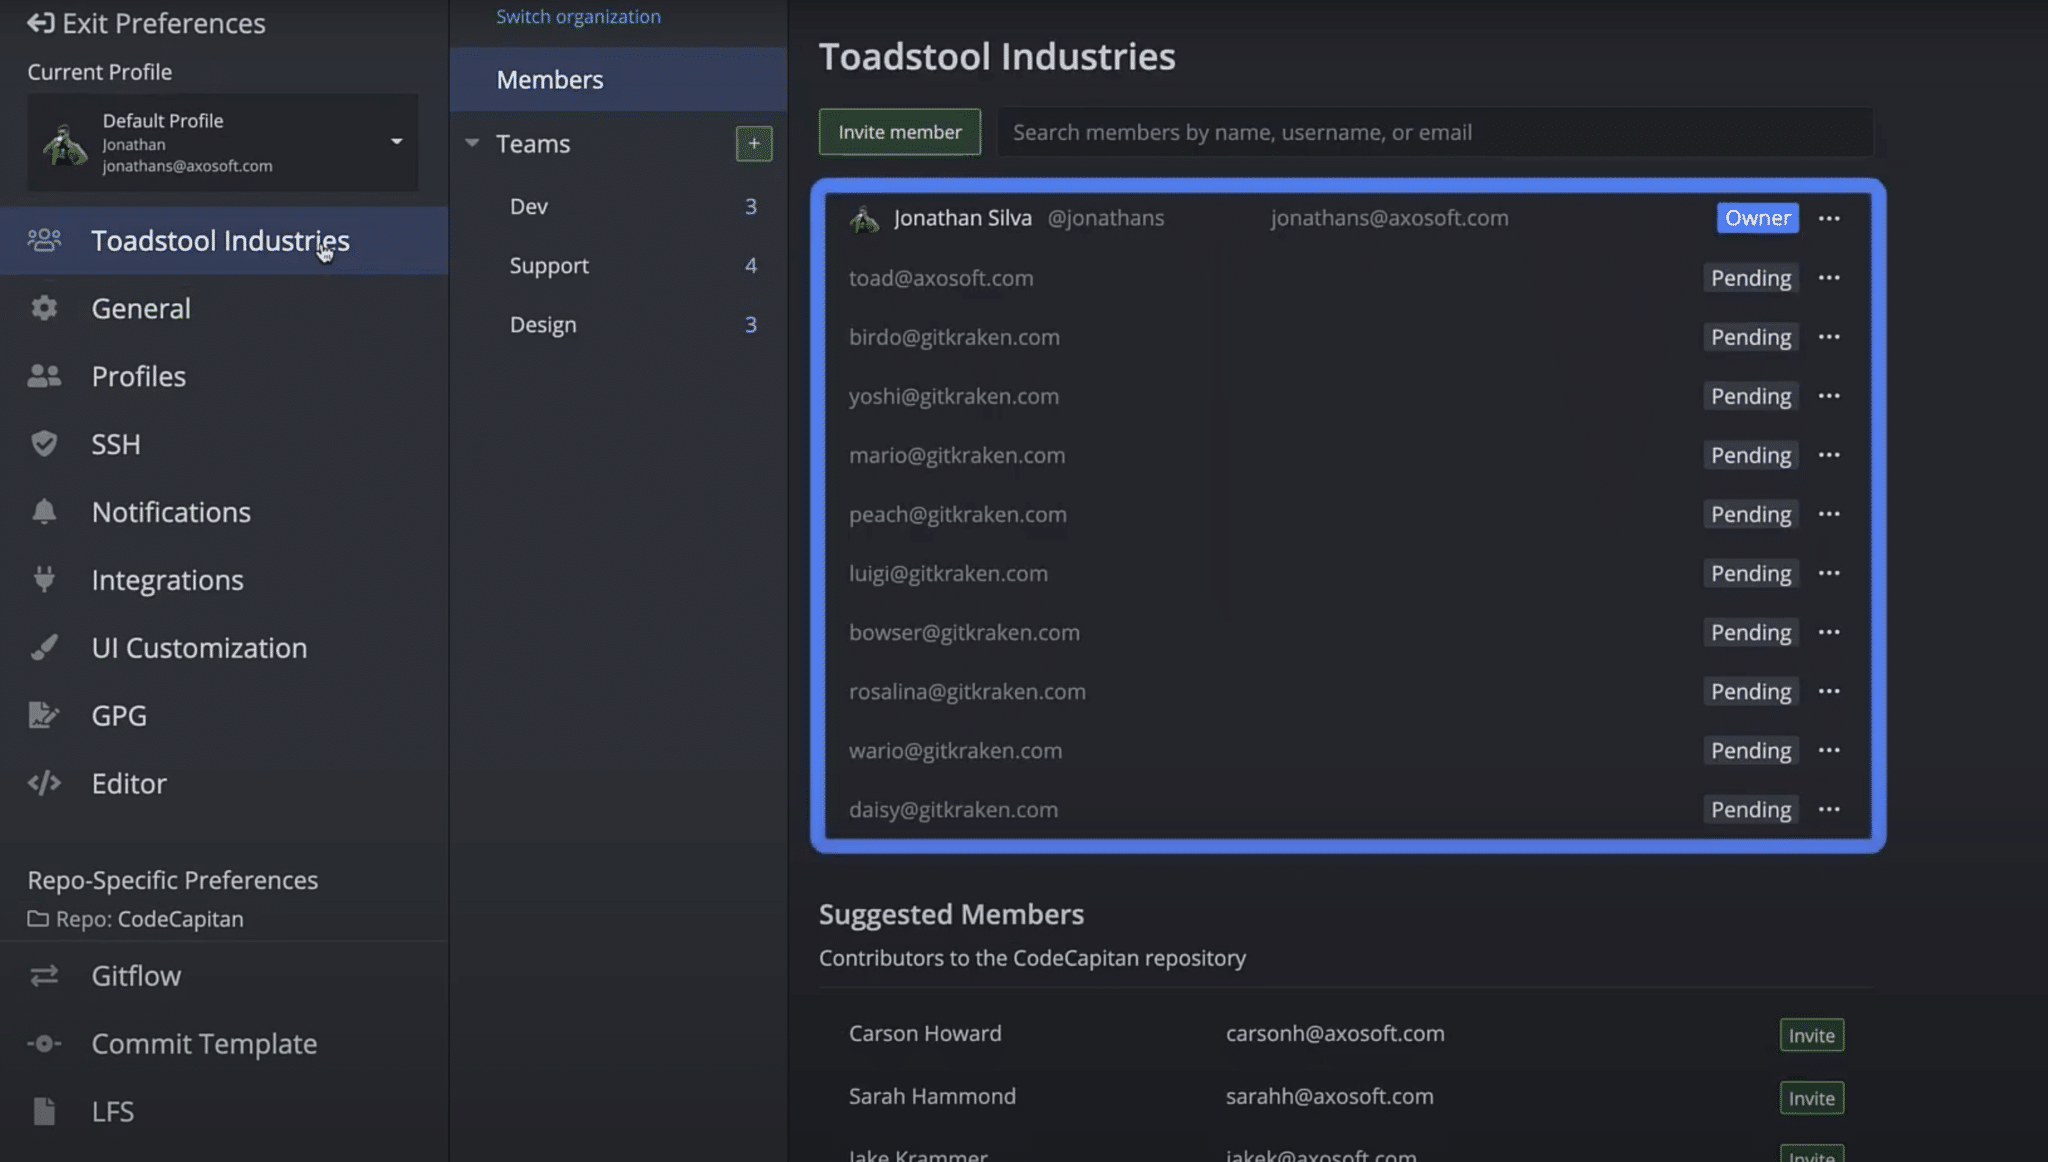Open Editor preferences via the code icon
Screen dimensions: 2048x1162
point(43,783)
